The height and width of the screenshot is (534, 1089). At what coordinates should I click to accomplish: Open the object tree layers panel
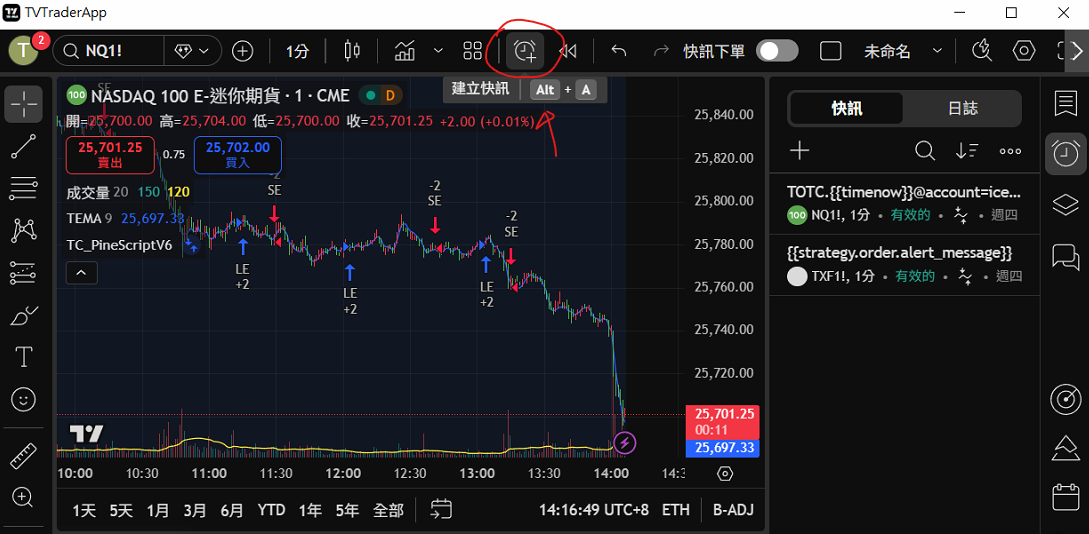pyautogui.click(x=1065, y=206)
